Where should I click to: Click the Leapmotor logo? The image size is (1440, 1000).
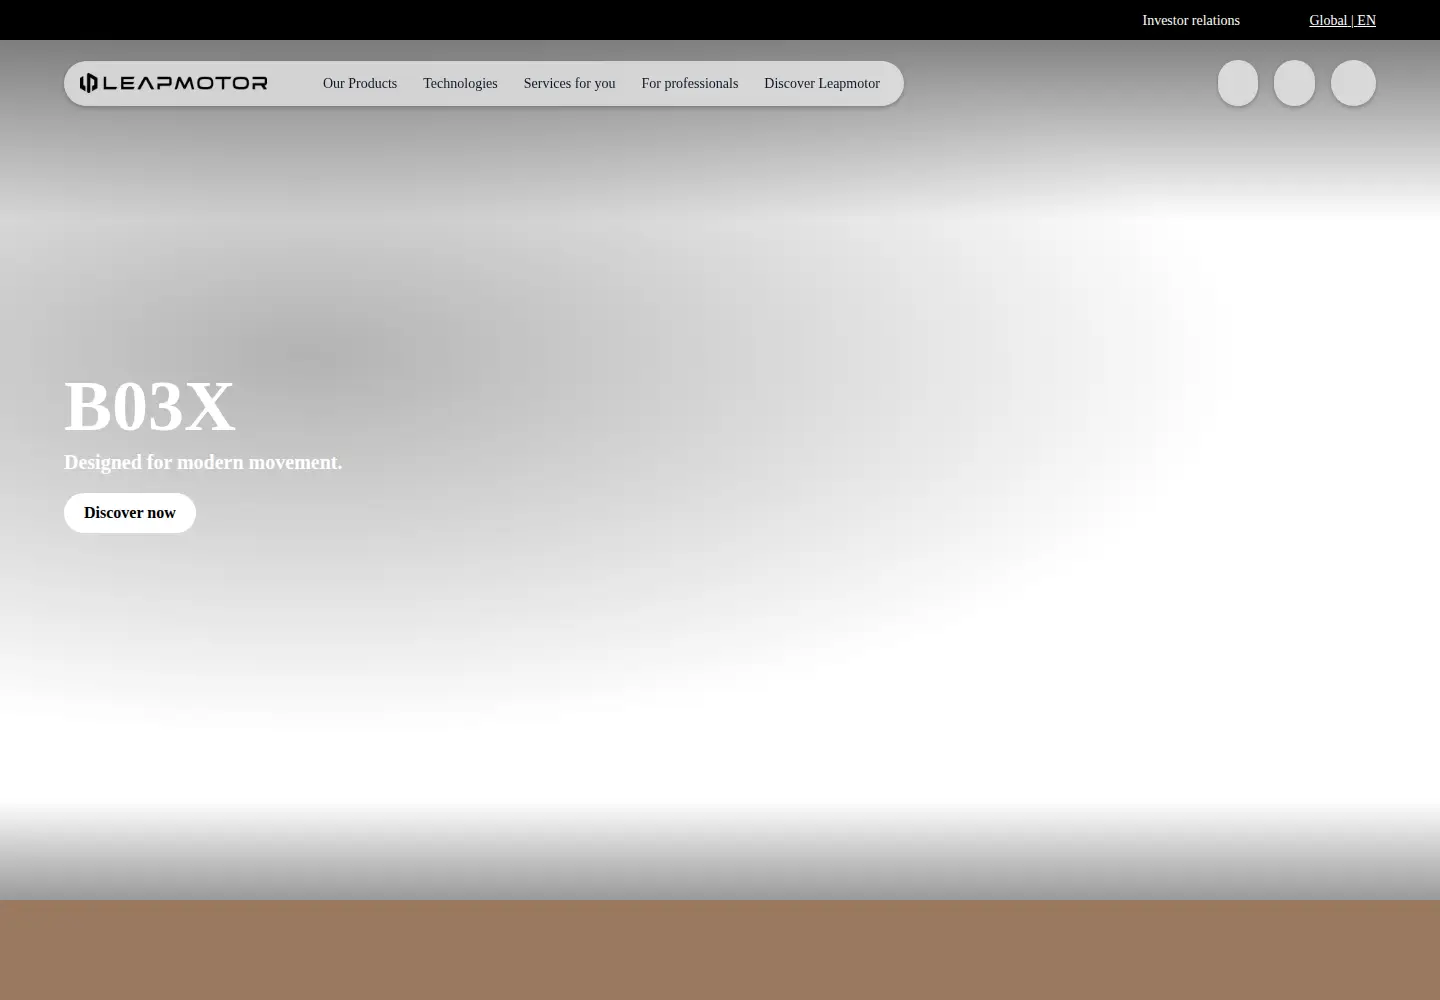(x=174, y=83)
